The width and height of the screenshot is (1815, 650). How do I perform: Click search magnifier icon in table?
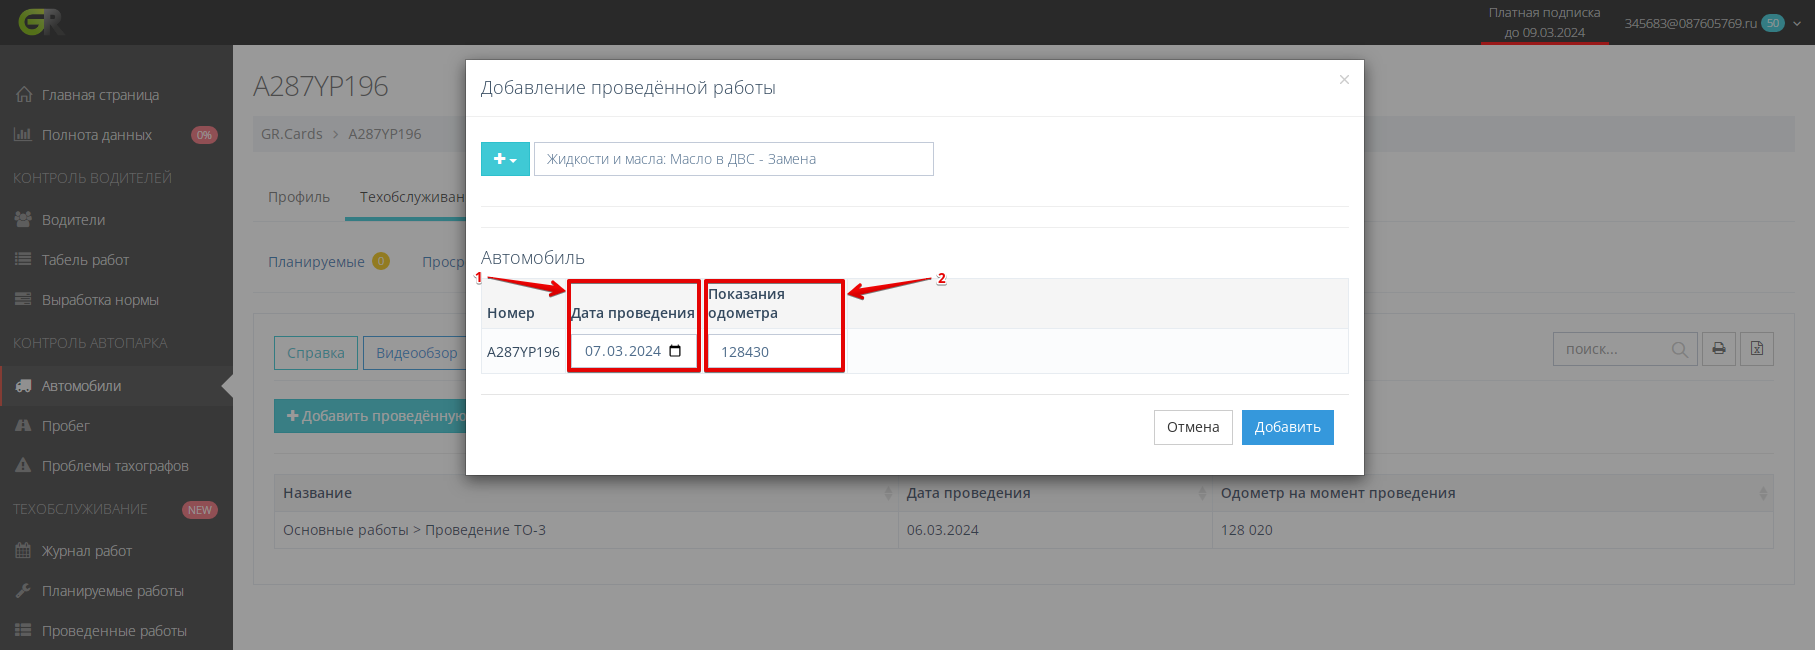(x=1679, y=349)
